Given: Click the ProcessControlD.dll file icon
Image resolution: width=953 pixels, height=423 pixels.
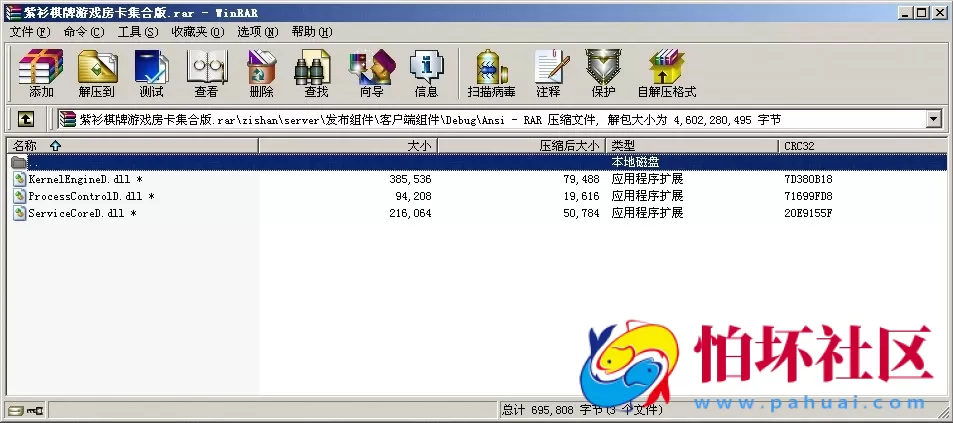Looking at the screenshot, I should pyautogui.click(x=19, y=196).
